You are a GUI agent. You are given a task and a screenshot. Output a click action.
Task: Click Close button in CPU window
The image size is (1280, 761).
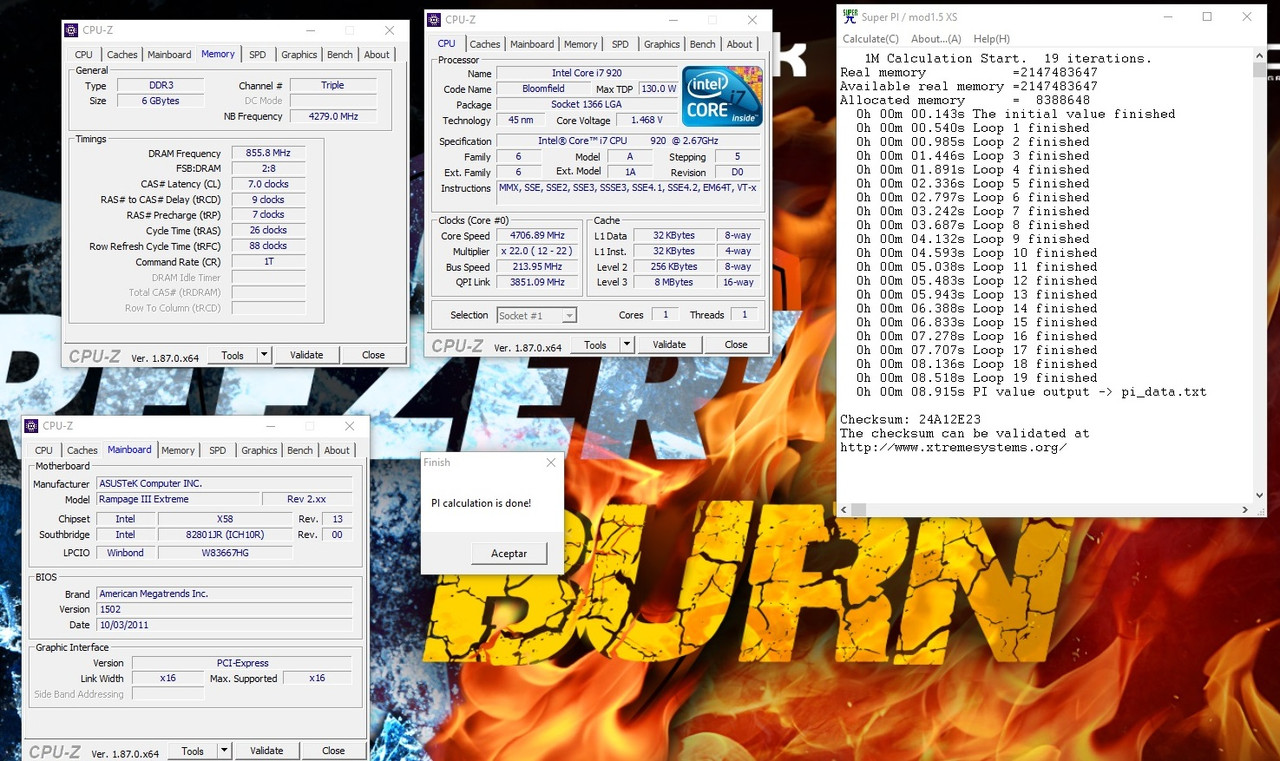736,345
